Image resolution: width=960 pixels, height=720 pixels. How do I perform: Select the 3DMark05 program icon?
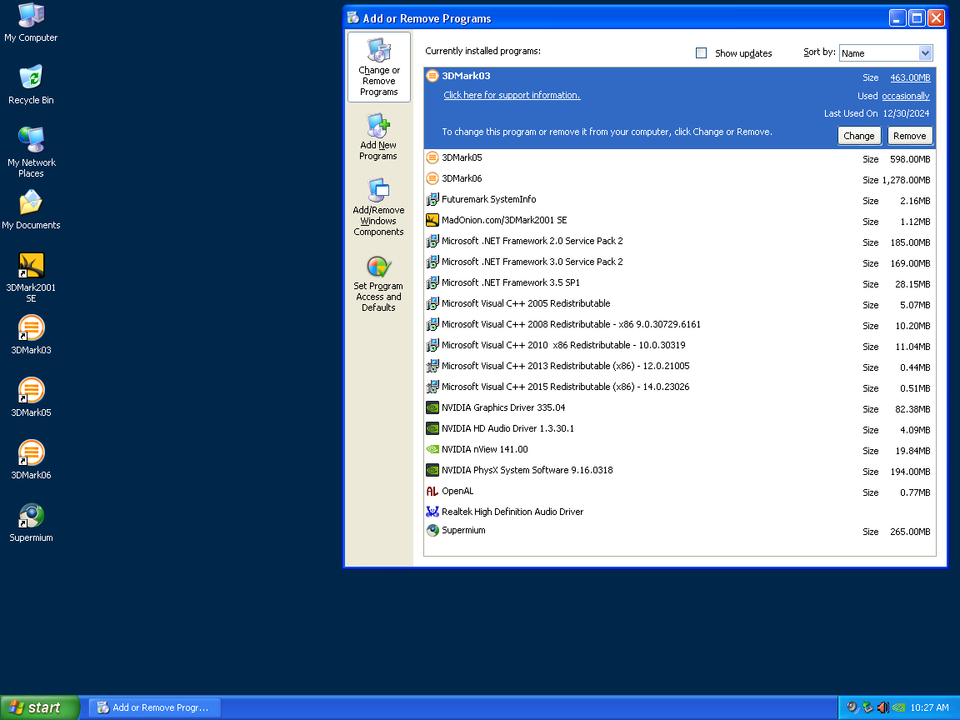coord(433,157)
